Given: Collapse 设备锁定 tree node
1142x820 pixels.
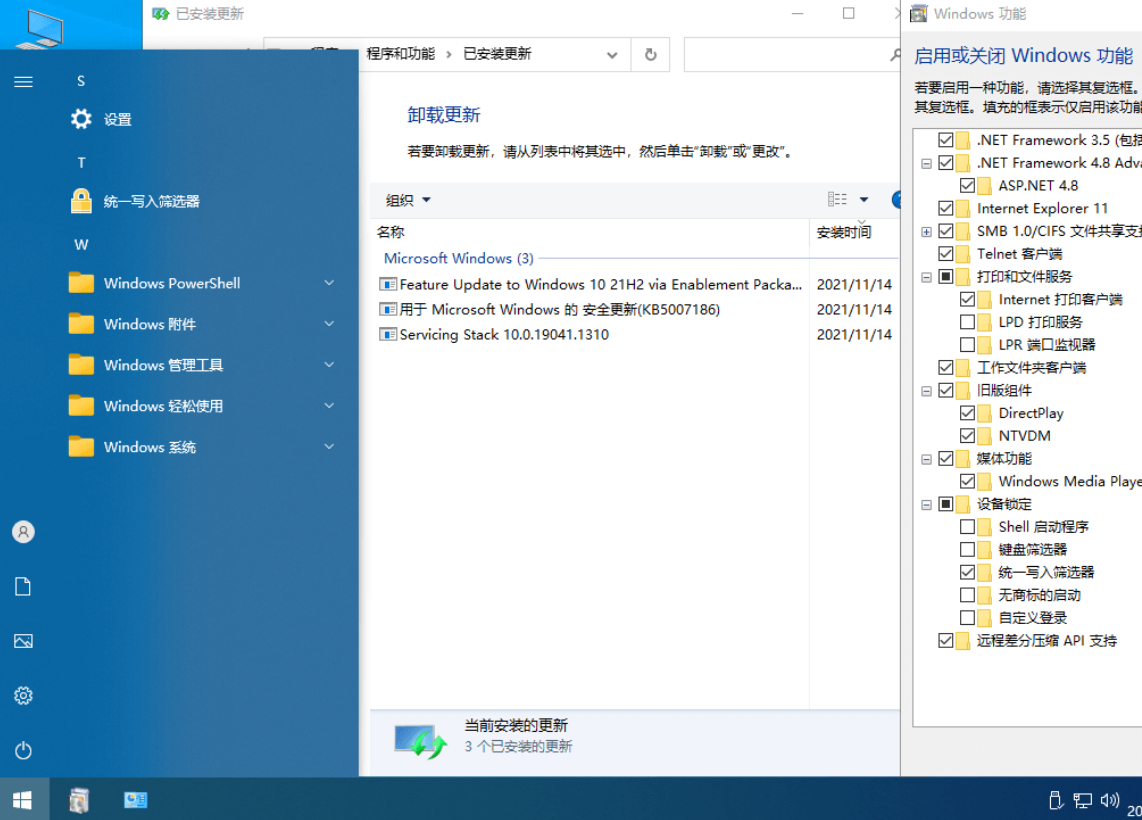Looking at the screenshot, I should tap(926, 505).
